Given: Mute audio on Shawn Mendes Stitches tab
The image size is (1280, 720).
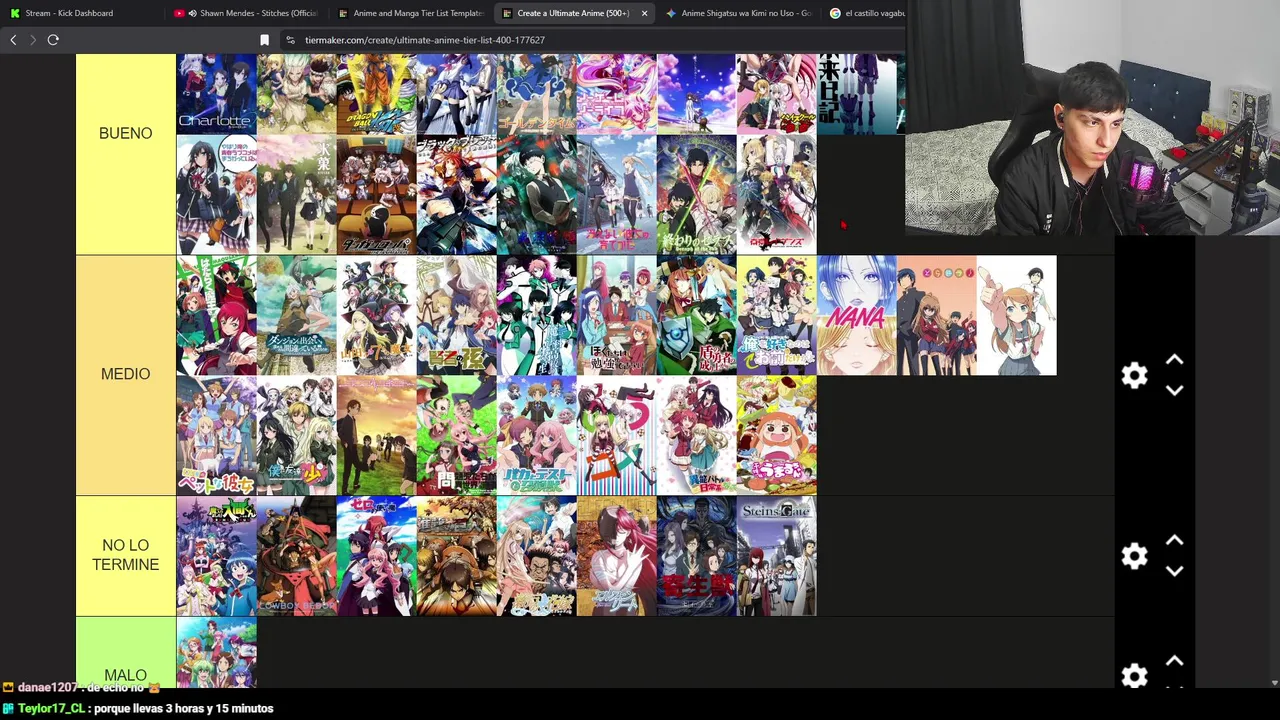Looking at the screenshot, I should 192,13.
